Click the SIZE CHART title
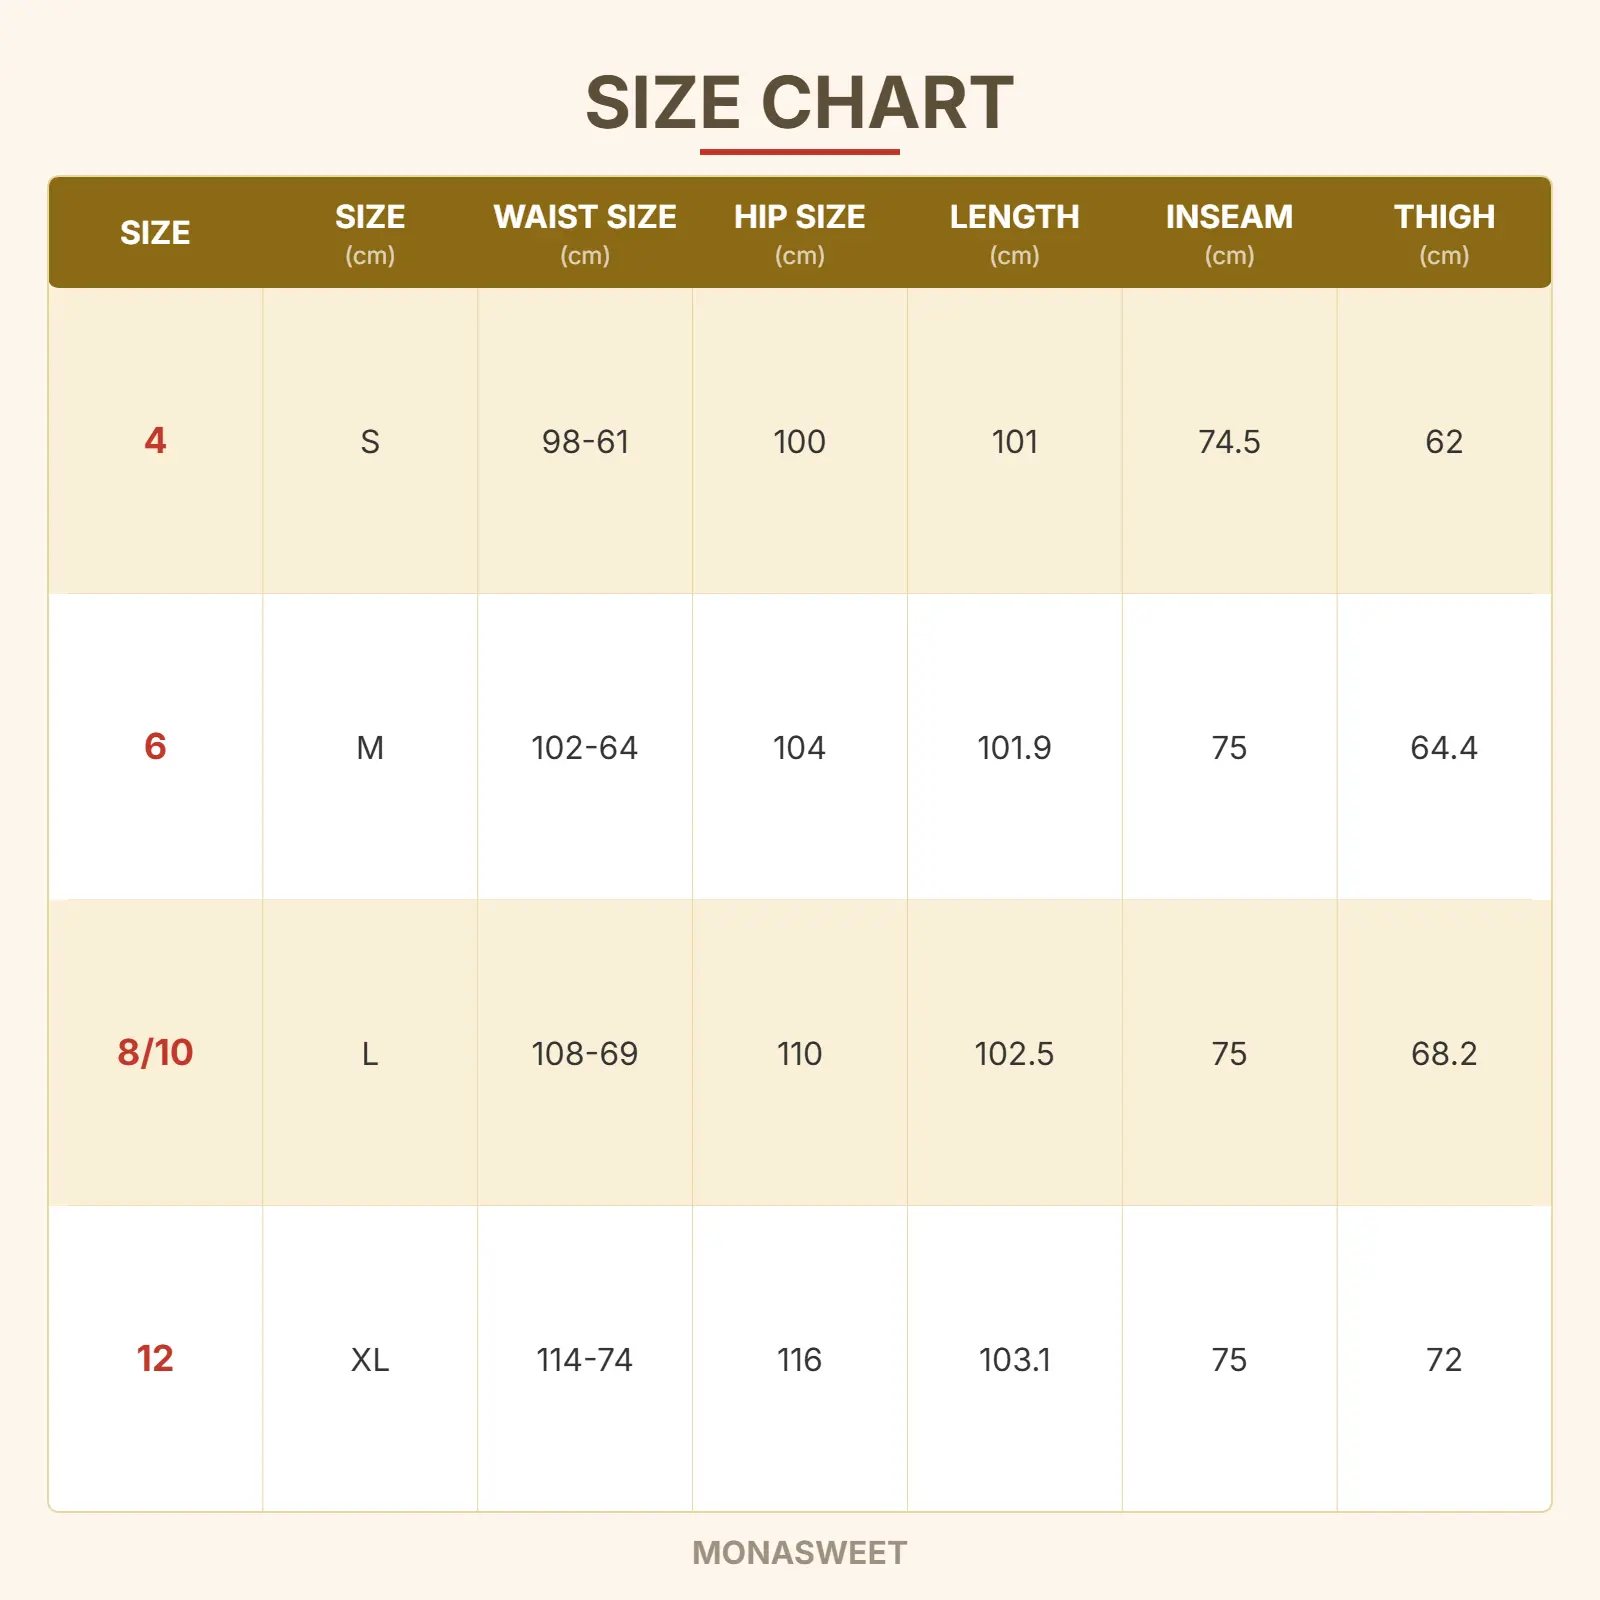 (799, 103)
